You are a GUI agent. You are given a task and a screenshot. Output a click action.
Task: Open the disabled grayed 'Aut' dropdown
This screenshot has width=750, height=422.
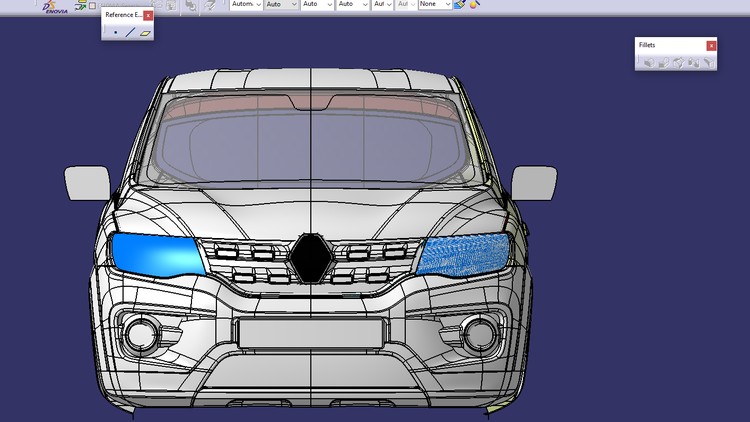[406, 4]
